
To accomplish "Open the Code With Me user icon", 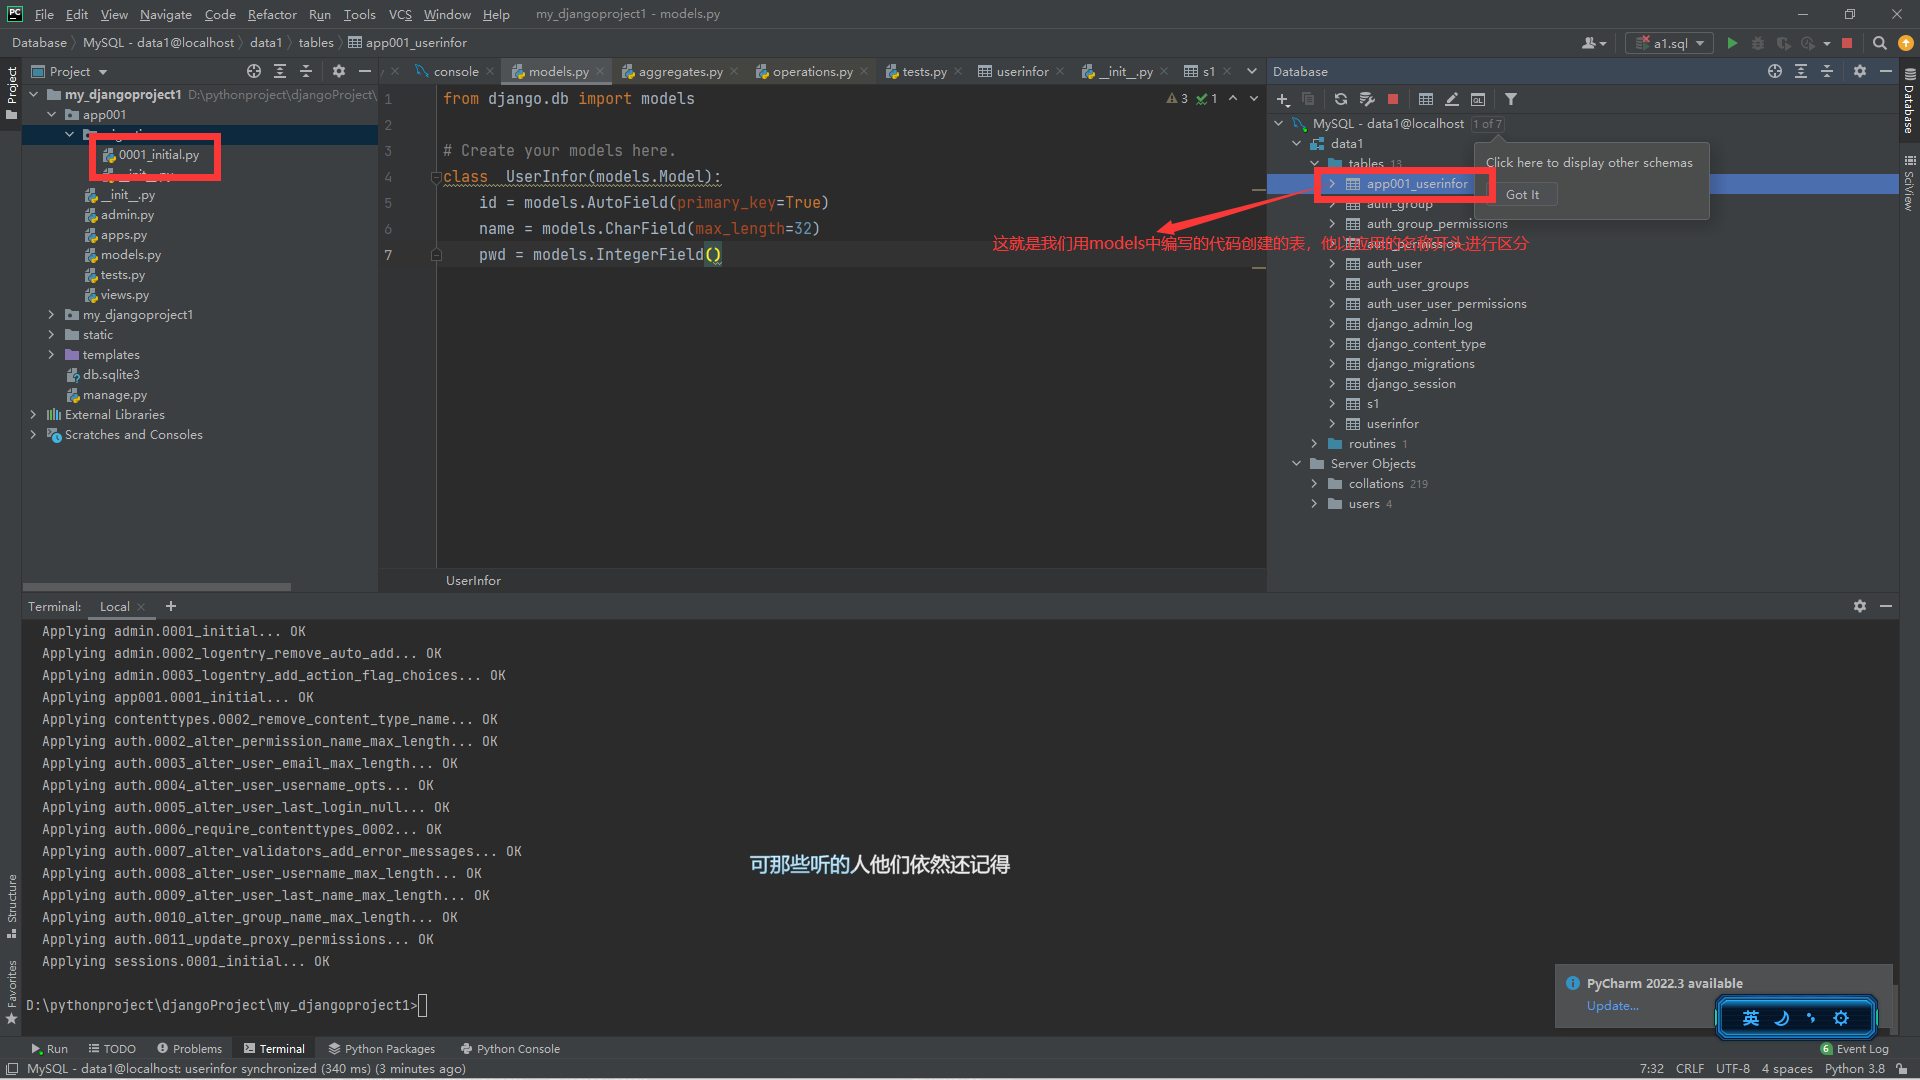I will pos(1593,43).
